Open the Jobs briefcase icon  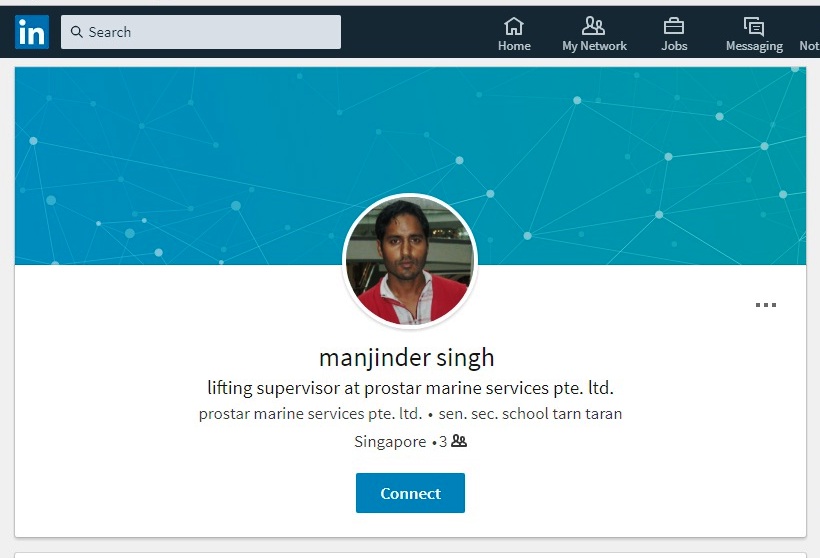coord(674,26)
